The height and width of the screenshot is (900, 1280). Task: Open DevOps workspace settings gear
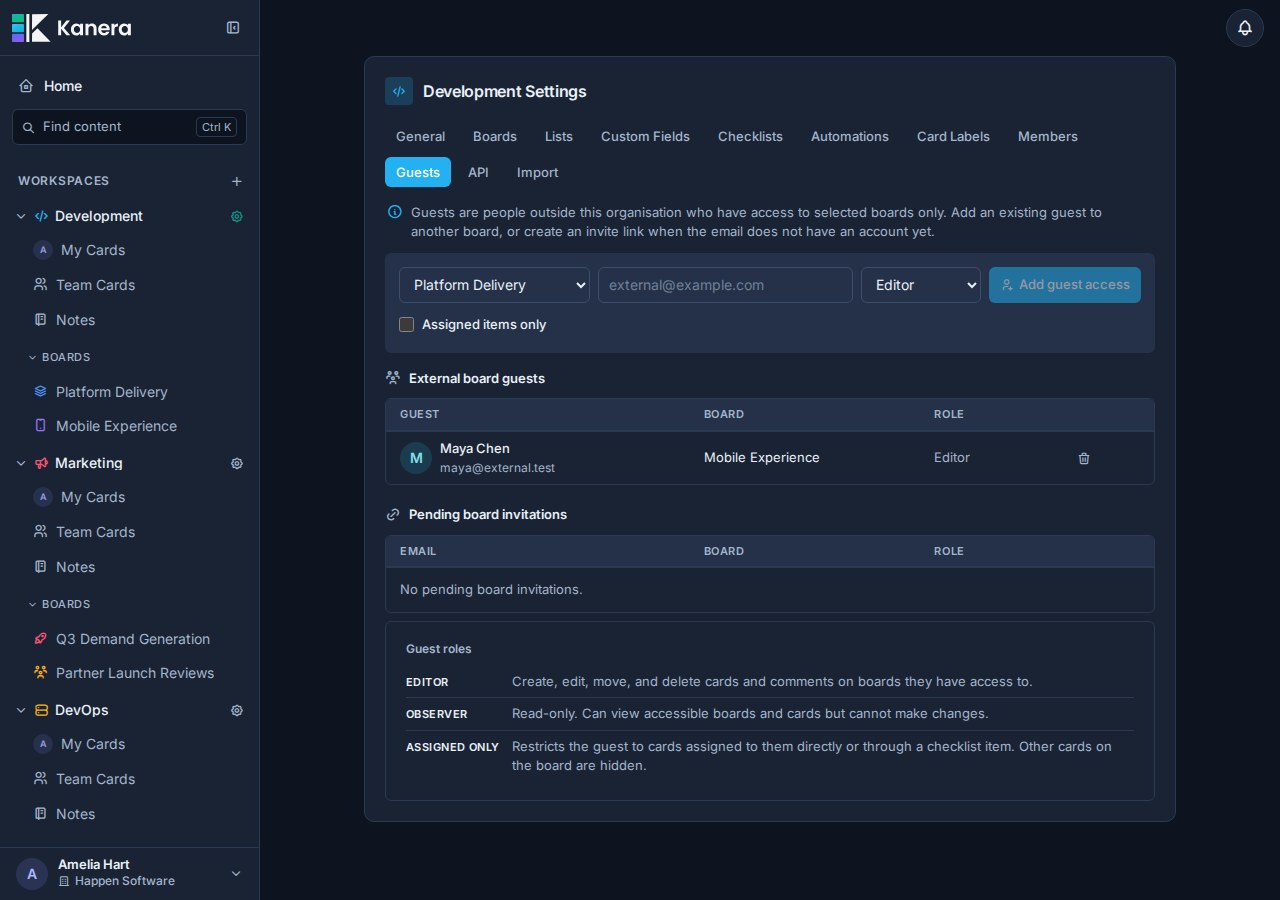click(x=237, y=710)
